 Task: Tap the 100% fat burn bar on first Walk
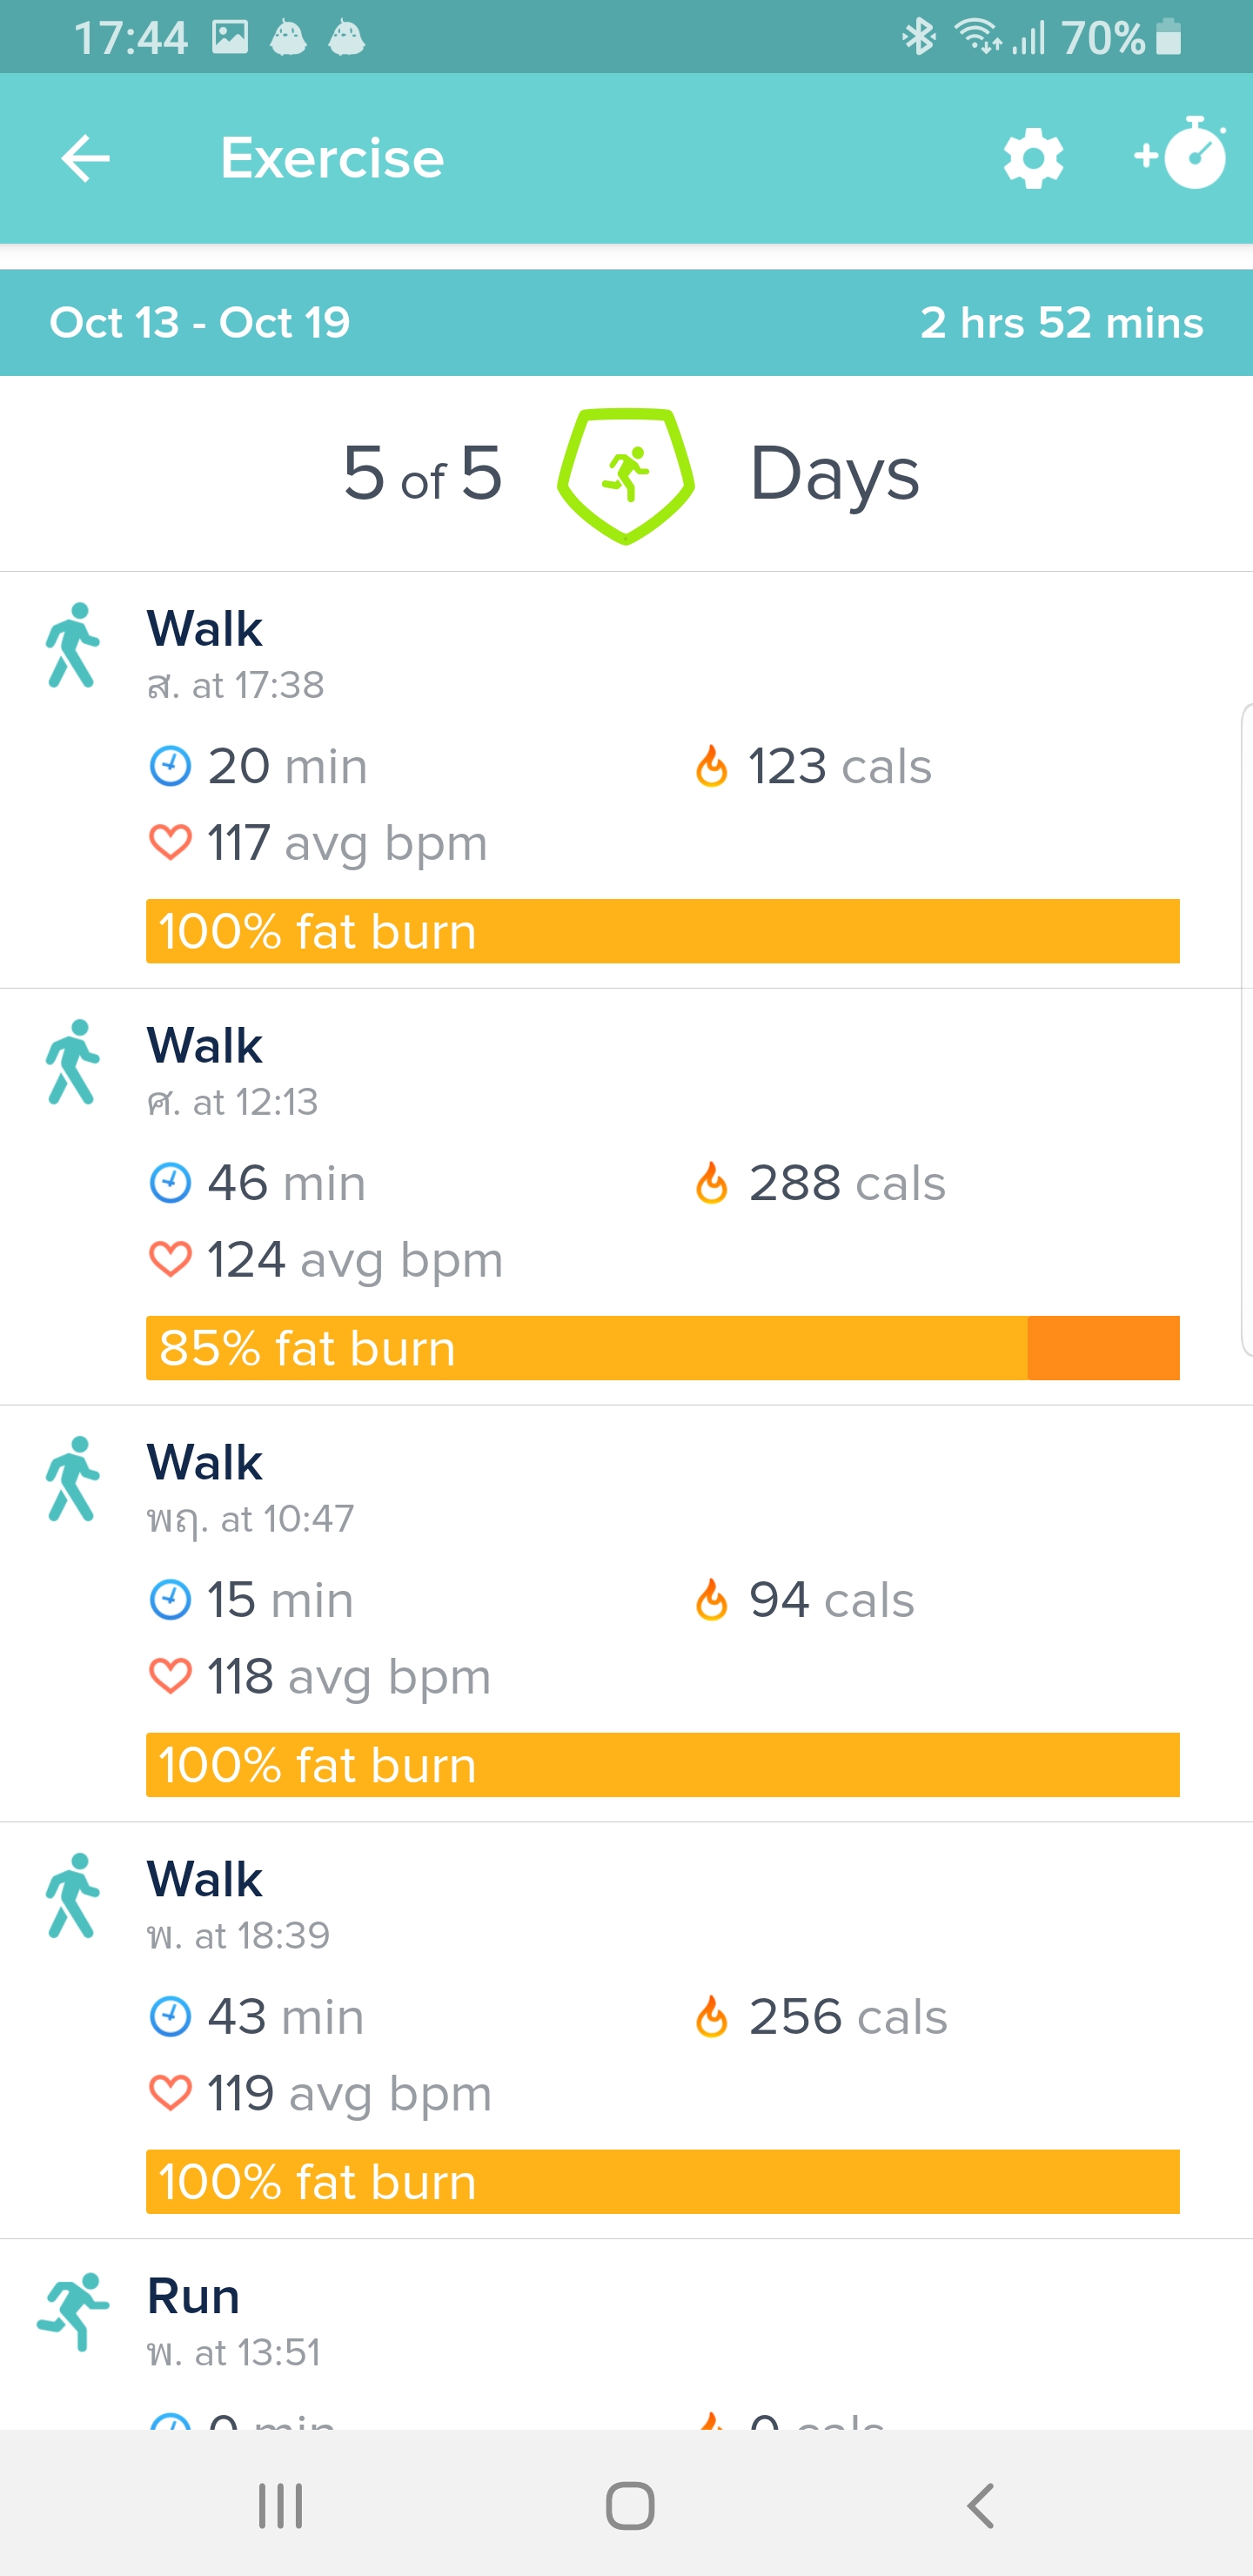(x=663, y=931)
